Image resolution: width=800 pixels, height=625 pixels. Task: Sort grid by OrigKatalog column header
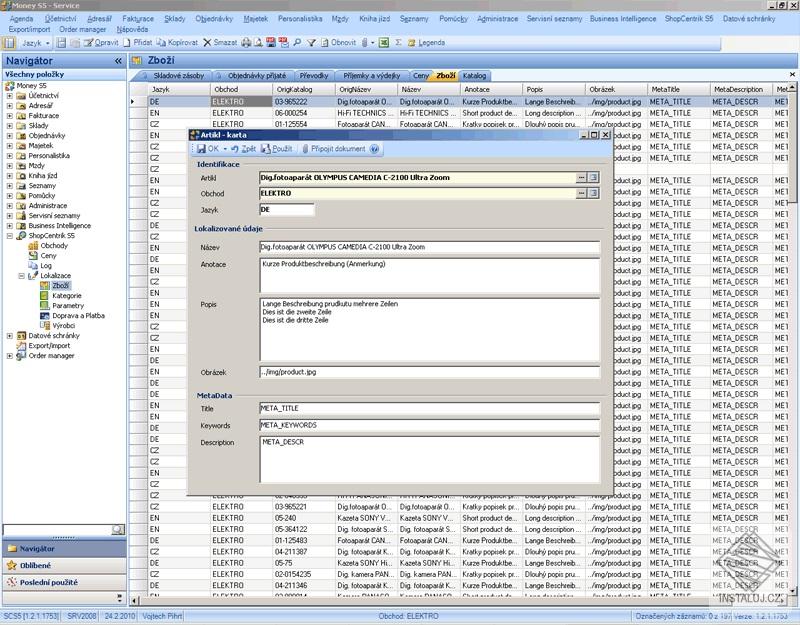[x=304, y=89]
